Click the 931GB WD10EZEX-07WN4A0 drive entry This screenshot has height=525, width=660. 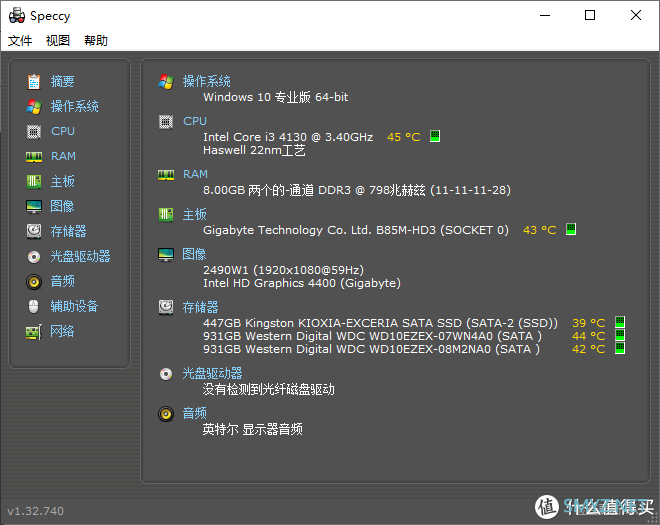pyautogui.click(x=372, y=336)
